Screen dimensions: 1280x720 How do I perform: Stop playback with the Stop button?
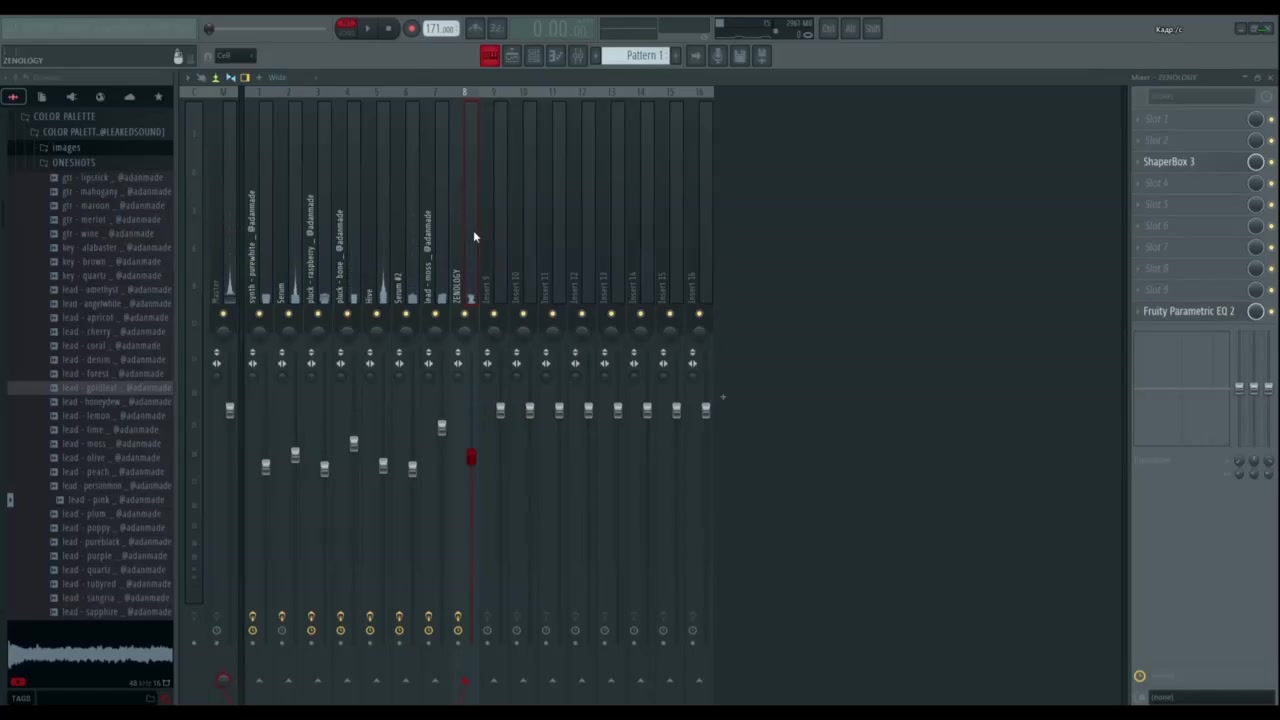tap(389, 29)
